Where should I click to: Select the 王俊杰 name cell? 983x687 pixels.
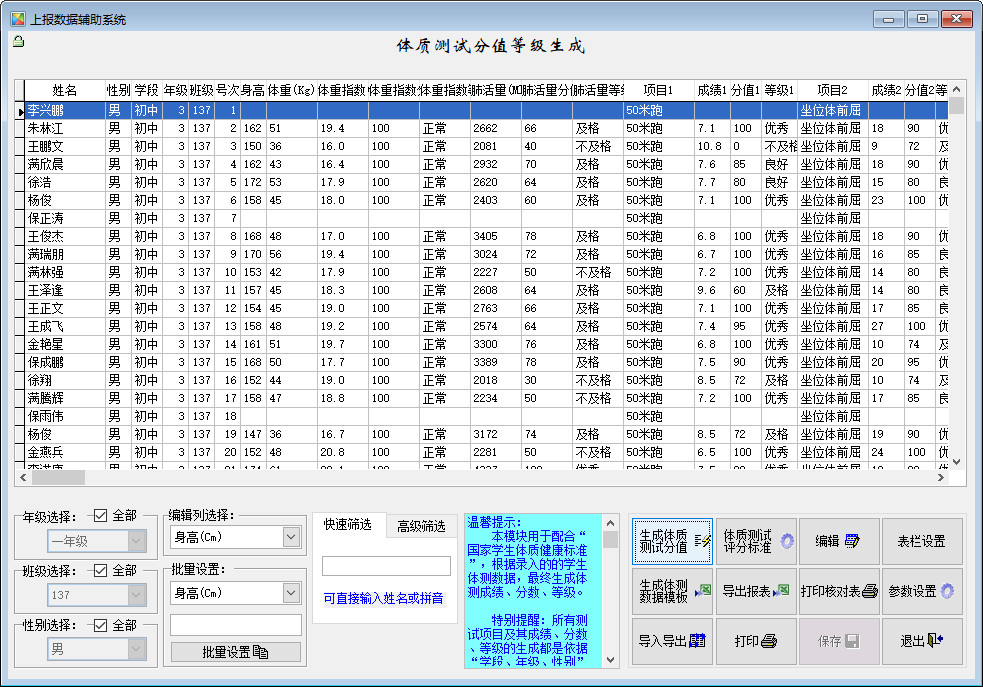click(65, 236)
